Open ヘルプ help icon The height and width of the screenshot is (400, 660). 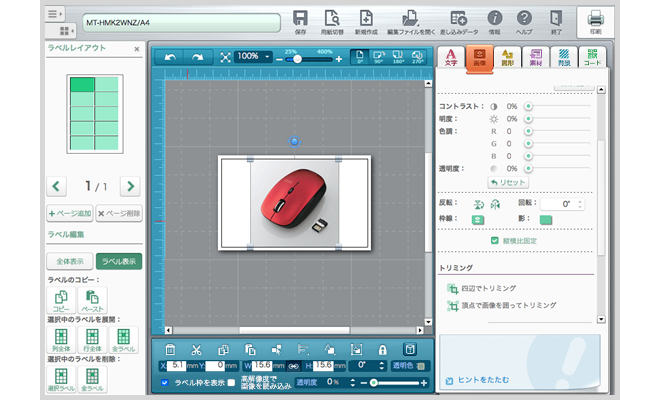[x=524, y=22]
